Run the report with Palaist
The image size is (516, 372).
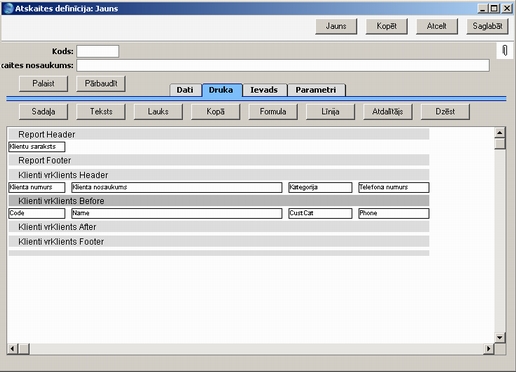click(x=43, y=83)
